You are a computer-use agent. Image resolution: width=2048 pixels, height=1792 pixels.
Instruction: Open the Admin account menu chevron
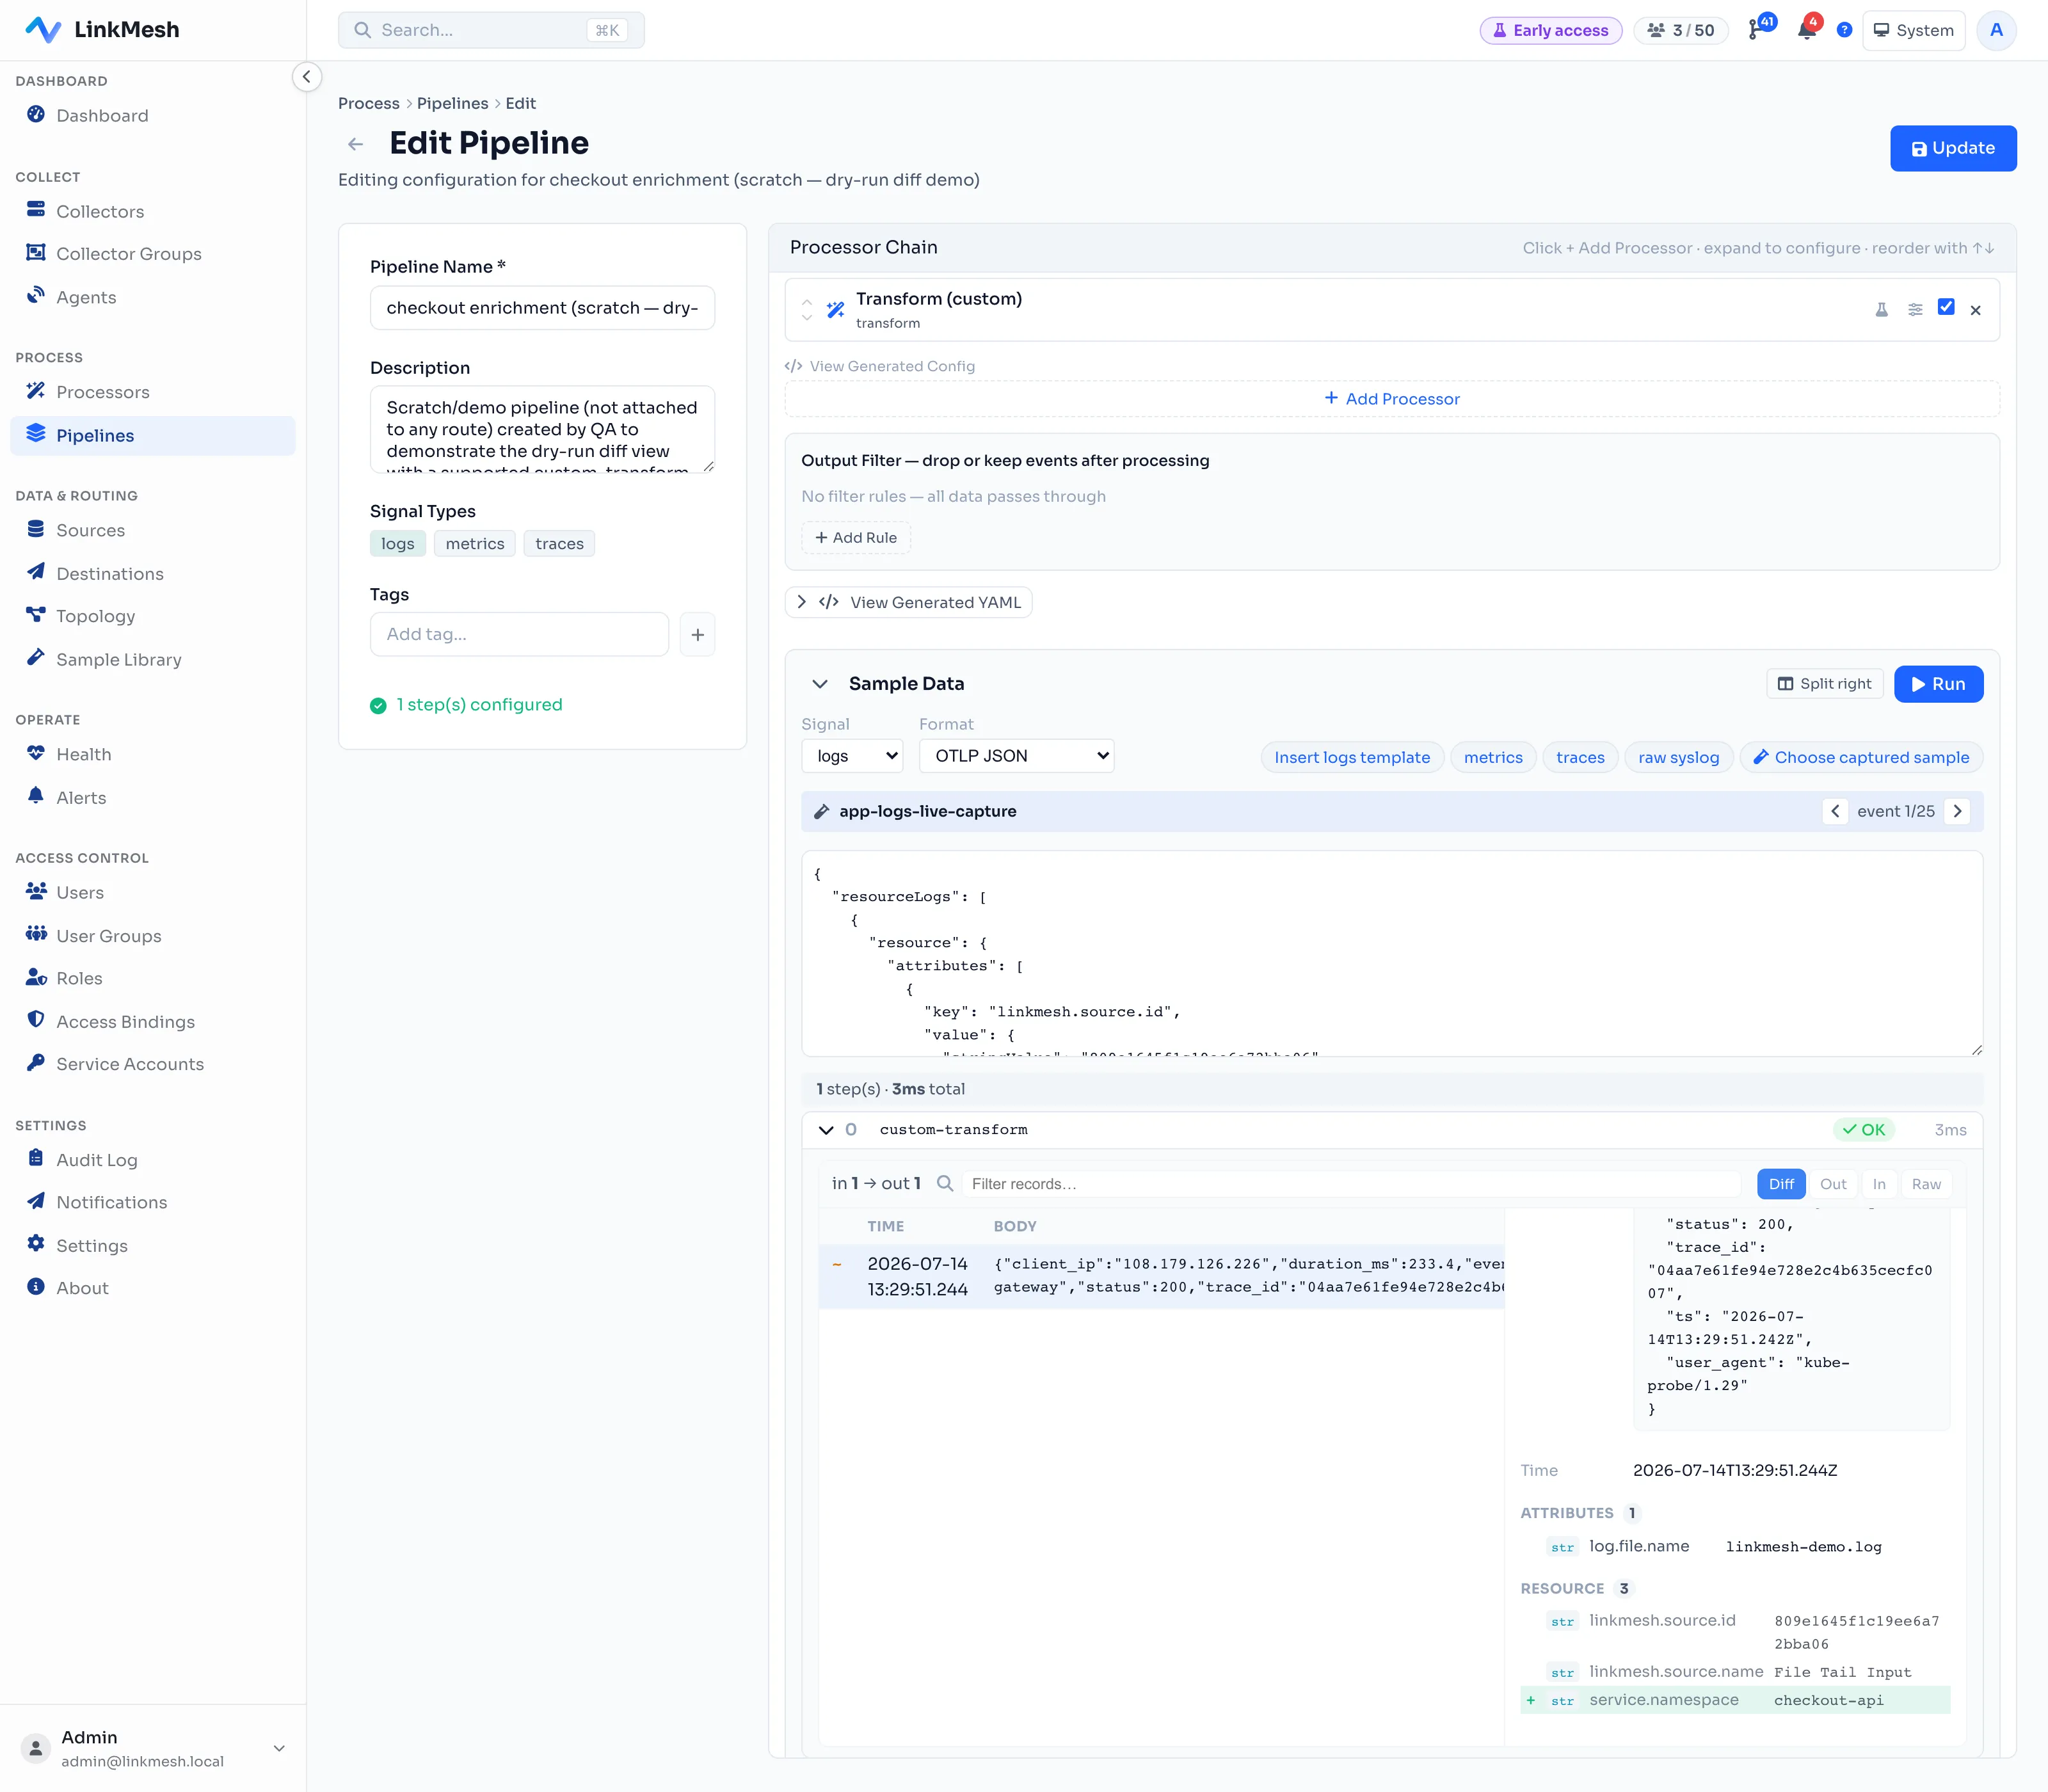pos(279,1748)
